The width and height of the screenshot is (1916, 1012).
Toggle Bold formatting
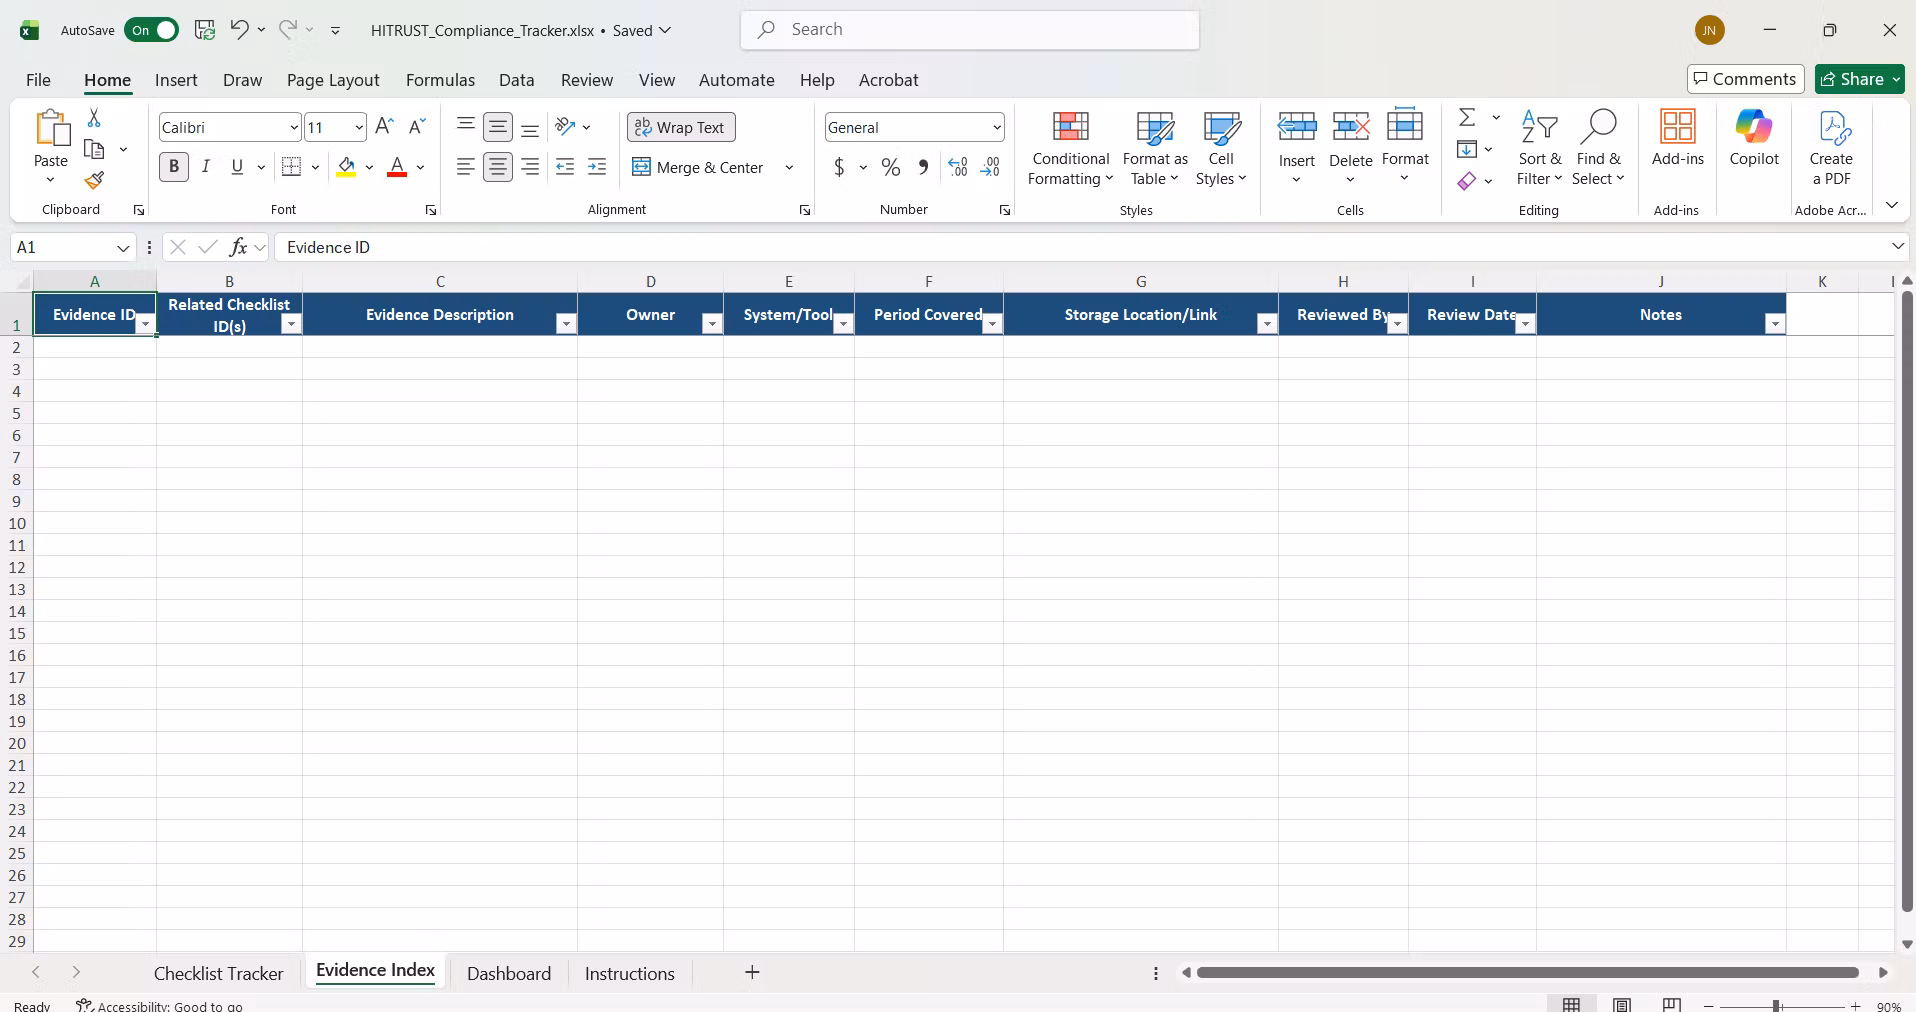174,167
